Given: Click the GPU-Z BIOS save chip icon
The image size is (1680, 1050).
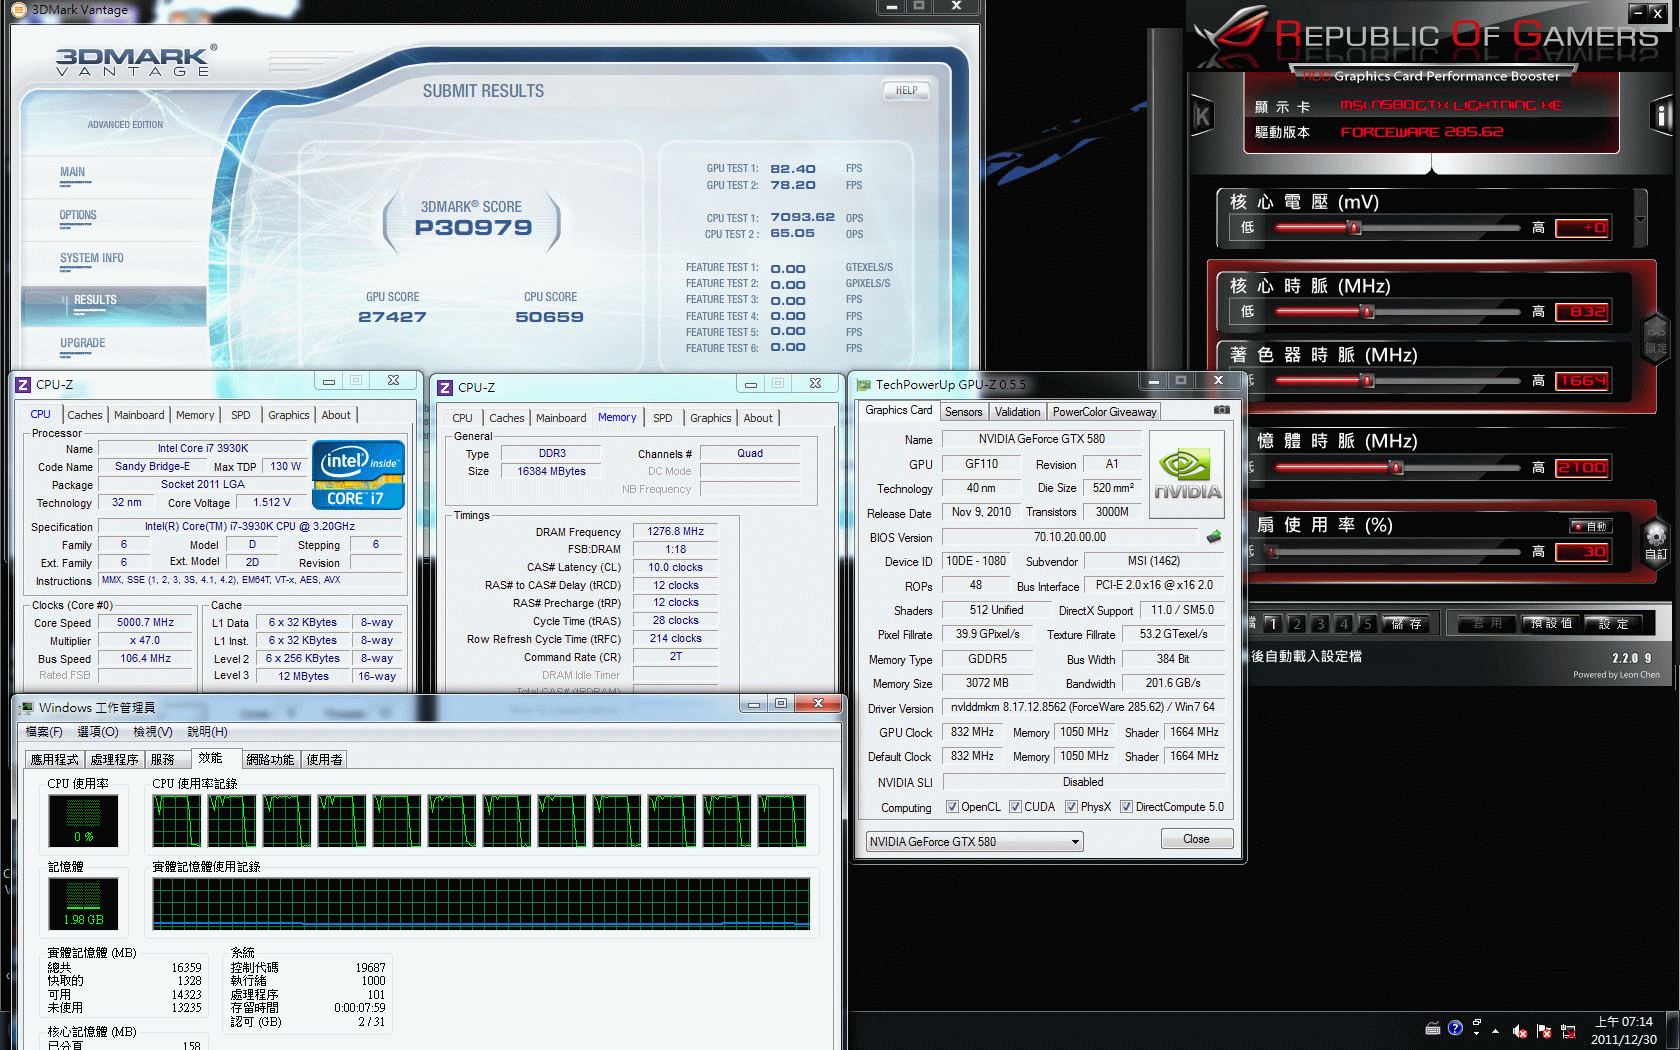Looking at the screenshot, I should 1214,537.
